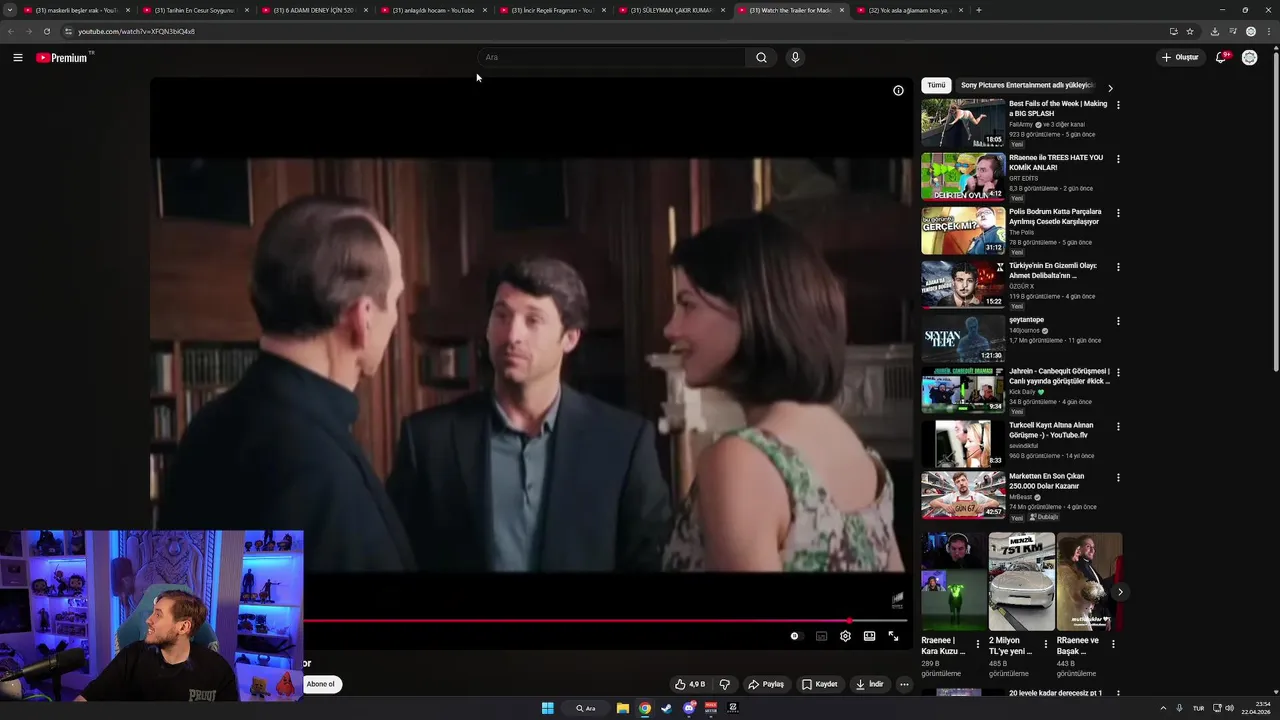Switch to 'İncir Reçeli Fragman' tab
Screen dimensions: 1280x720
(x=551, y=10)
